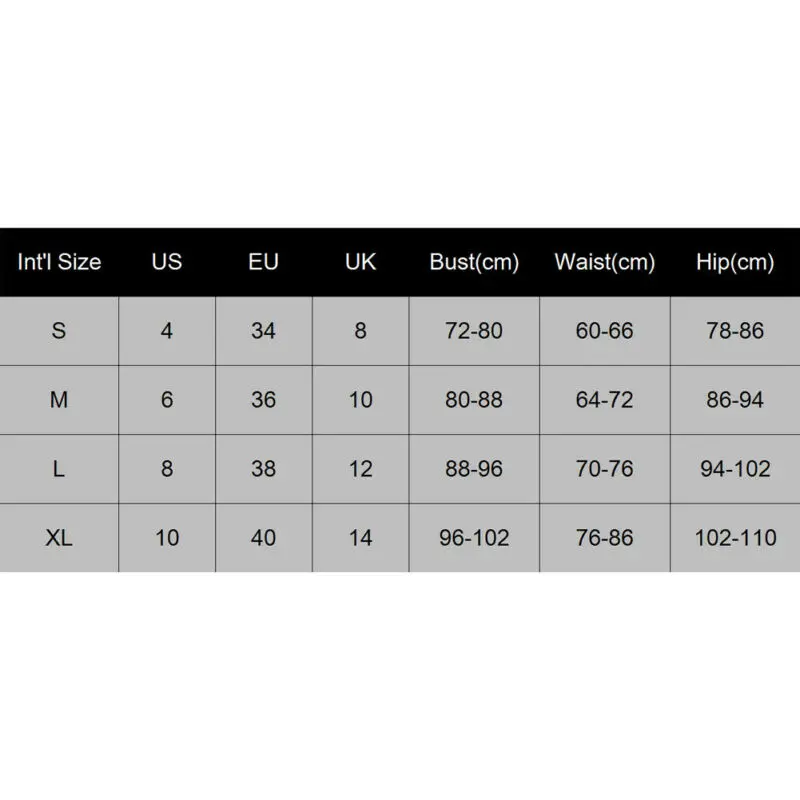Select waist value 76-86 cell

tap(604, 538)
